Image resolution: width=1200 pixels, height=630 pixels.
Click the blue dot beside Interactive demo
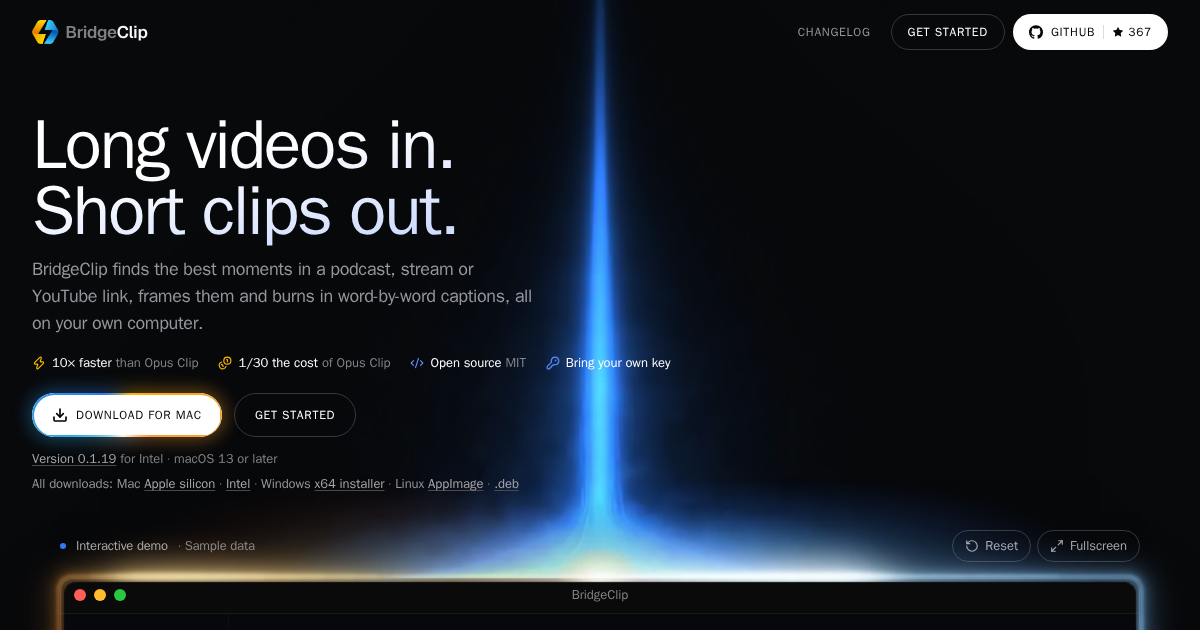[x=63, y=546]
